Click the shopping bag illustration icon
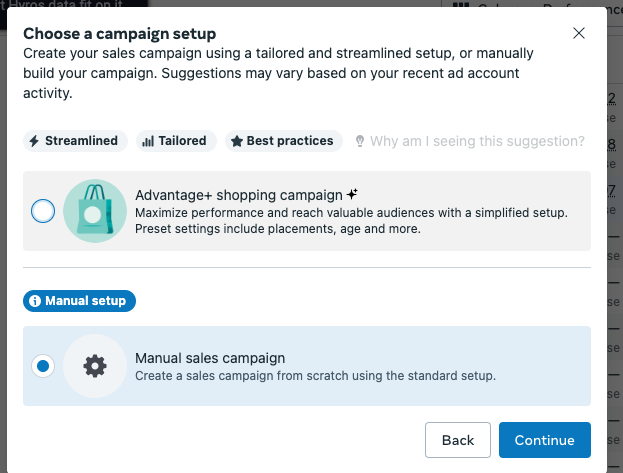The image size is (623, 473). [x=95, y=211]
